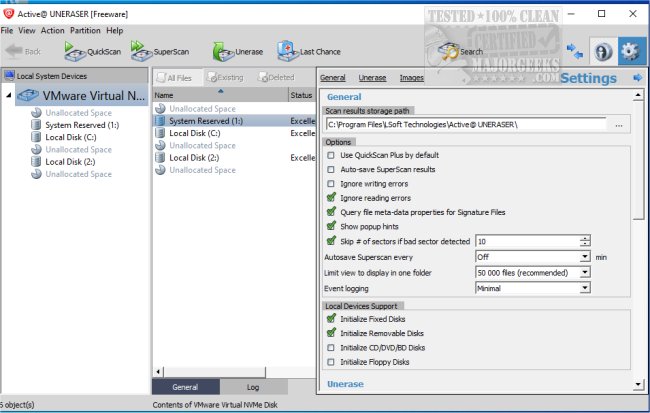Open the Action menu
The image size is (650, 413).
52,30
